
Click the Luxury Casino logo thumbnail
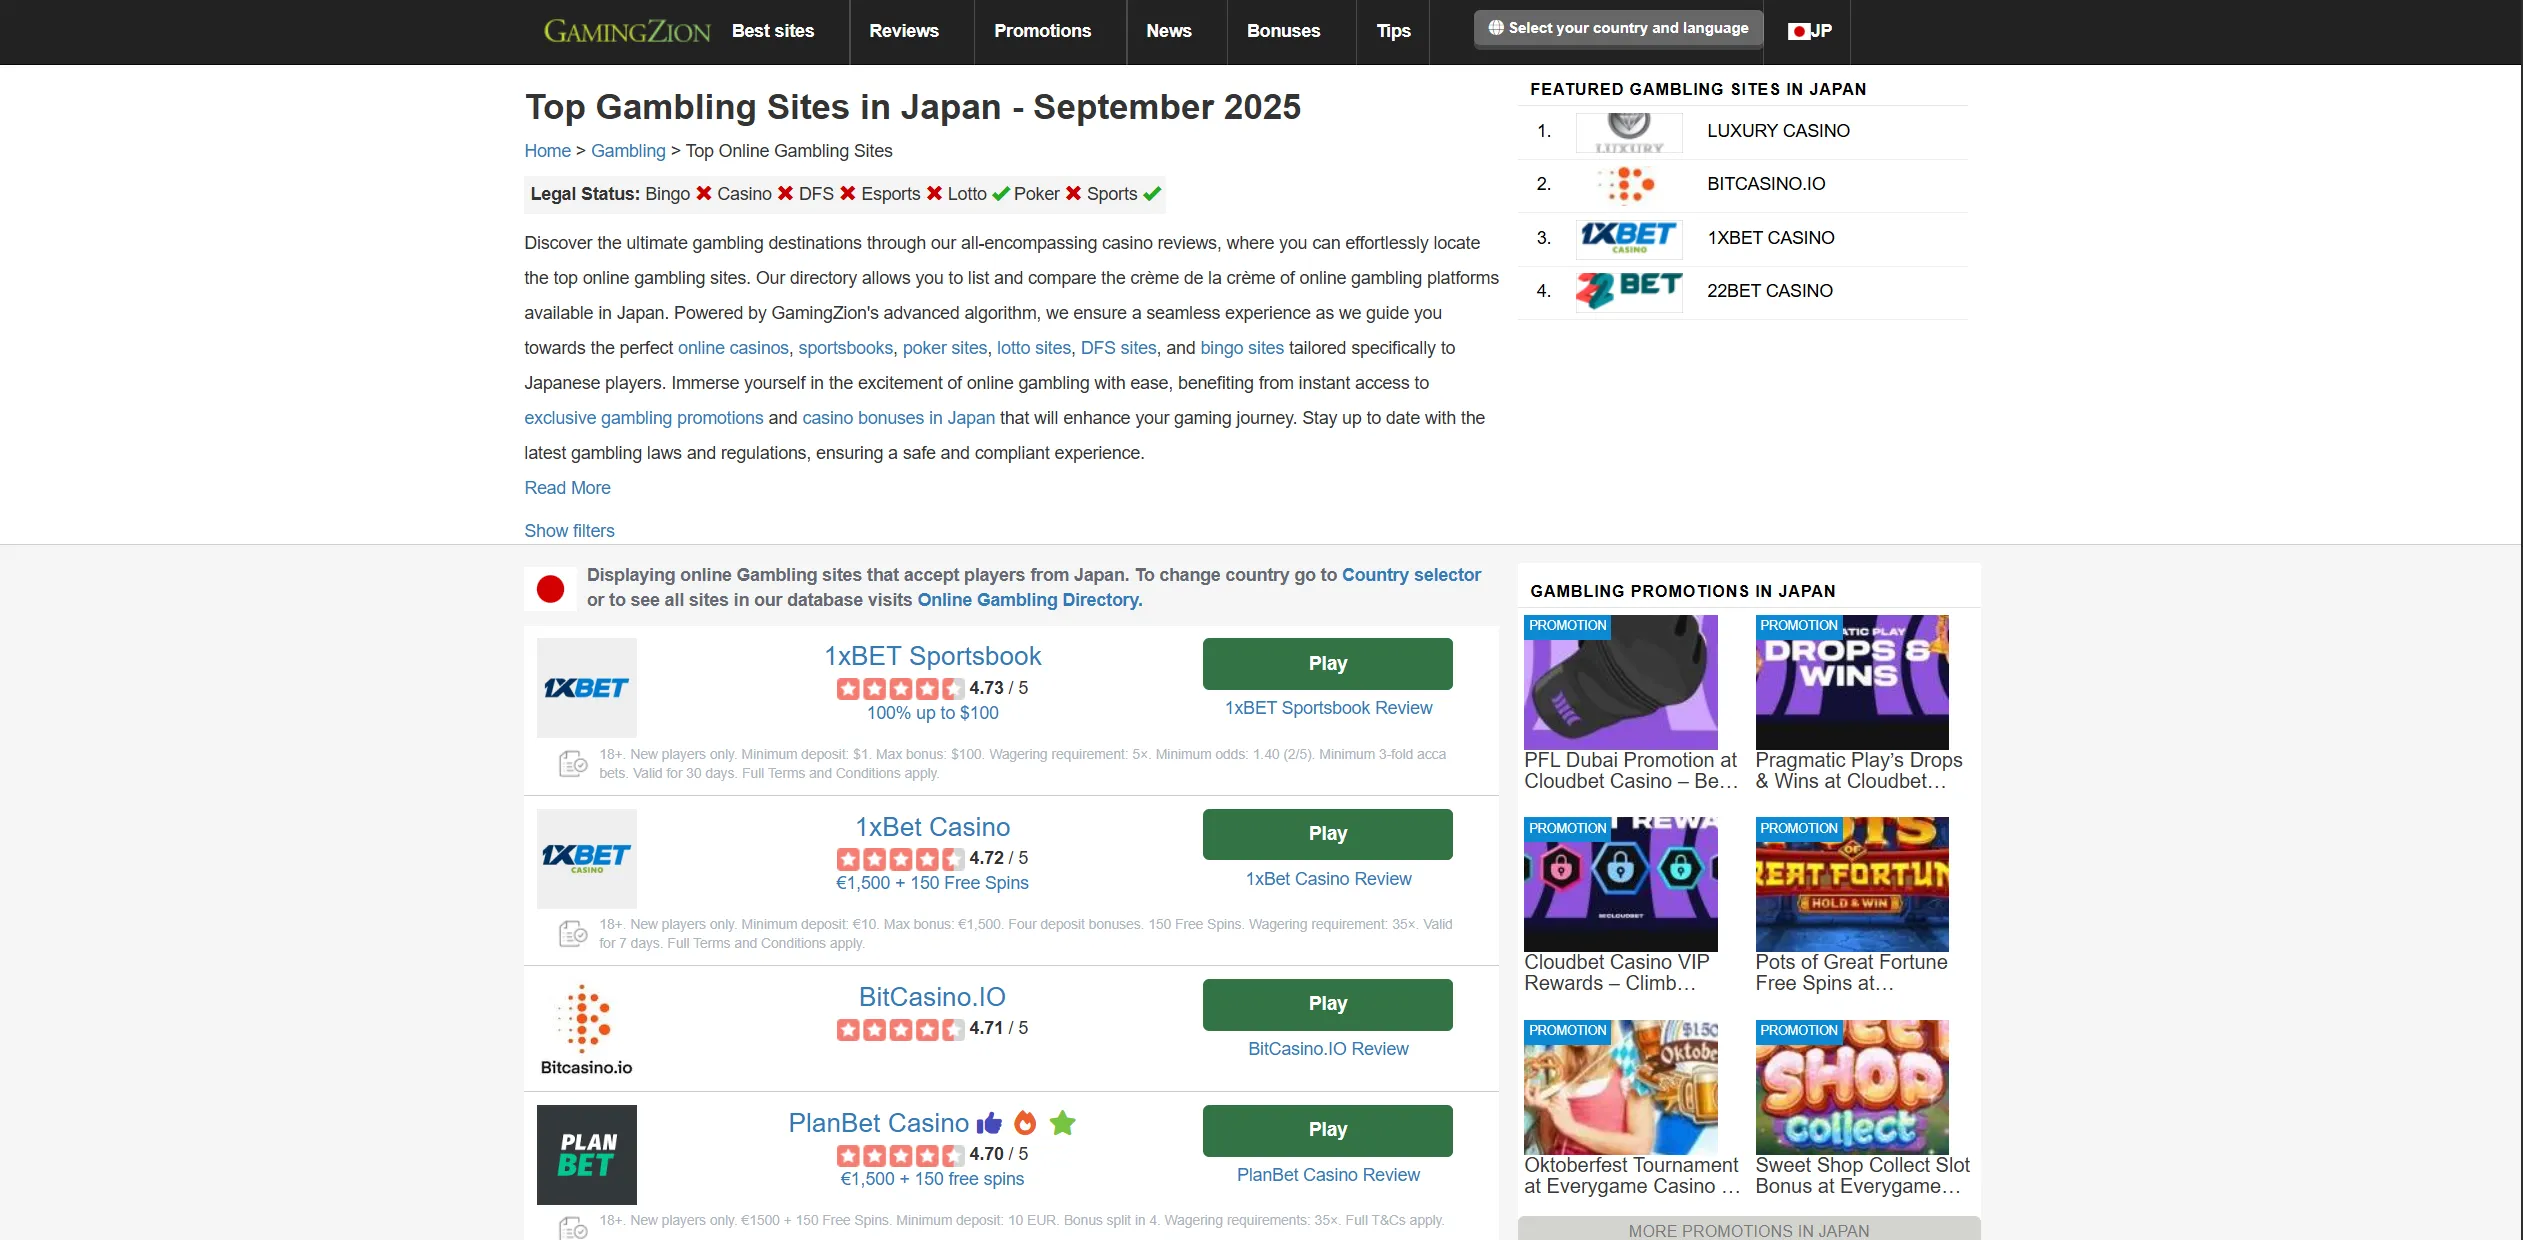click(1629, 132)
